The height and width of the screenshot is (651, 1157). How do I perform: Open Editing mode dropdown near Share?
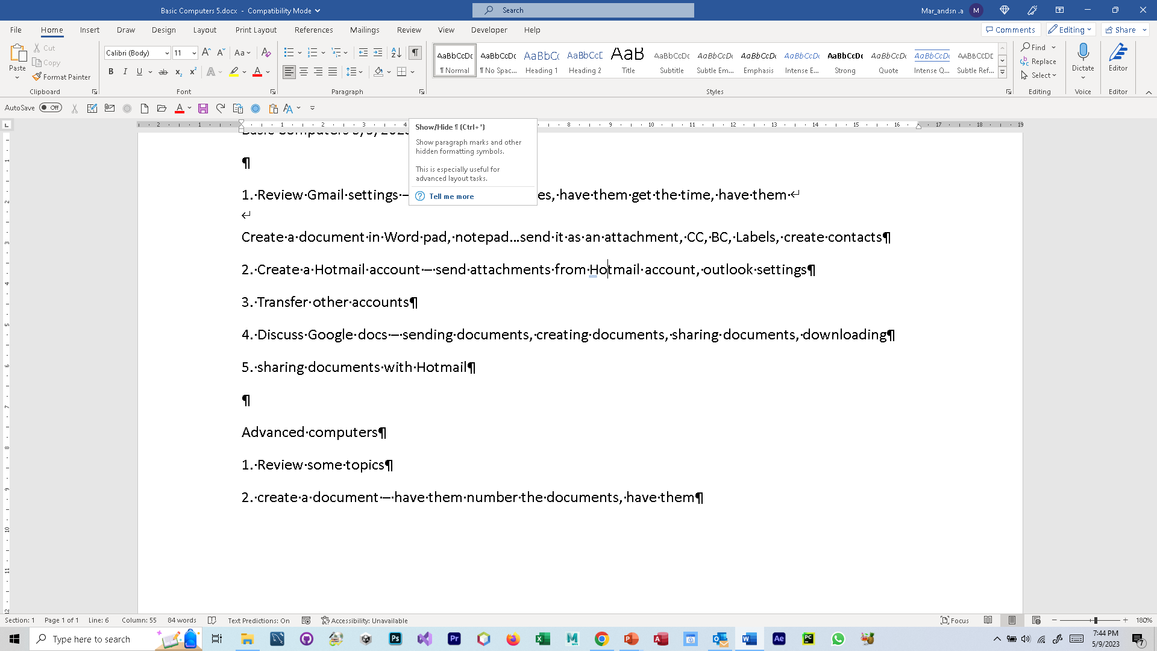[1070, 30]
